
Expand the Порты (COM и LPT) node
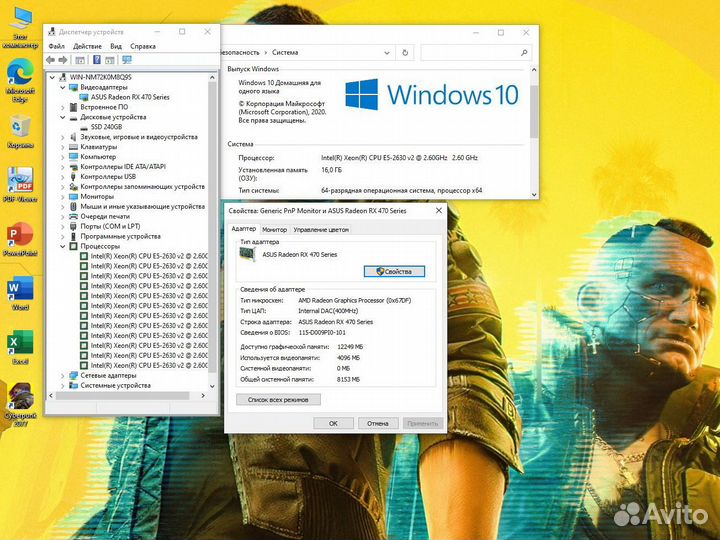62,226
